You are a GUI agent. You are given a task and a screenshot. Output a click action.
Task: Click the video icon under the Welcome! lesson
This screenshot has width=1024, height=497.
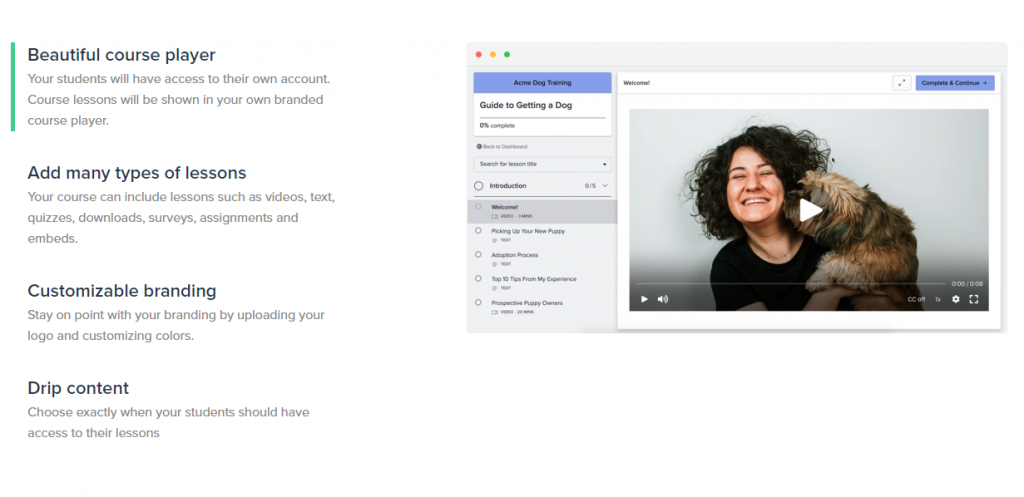[494, 216]
